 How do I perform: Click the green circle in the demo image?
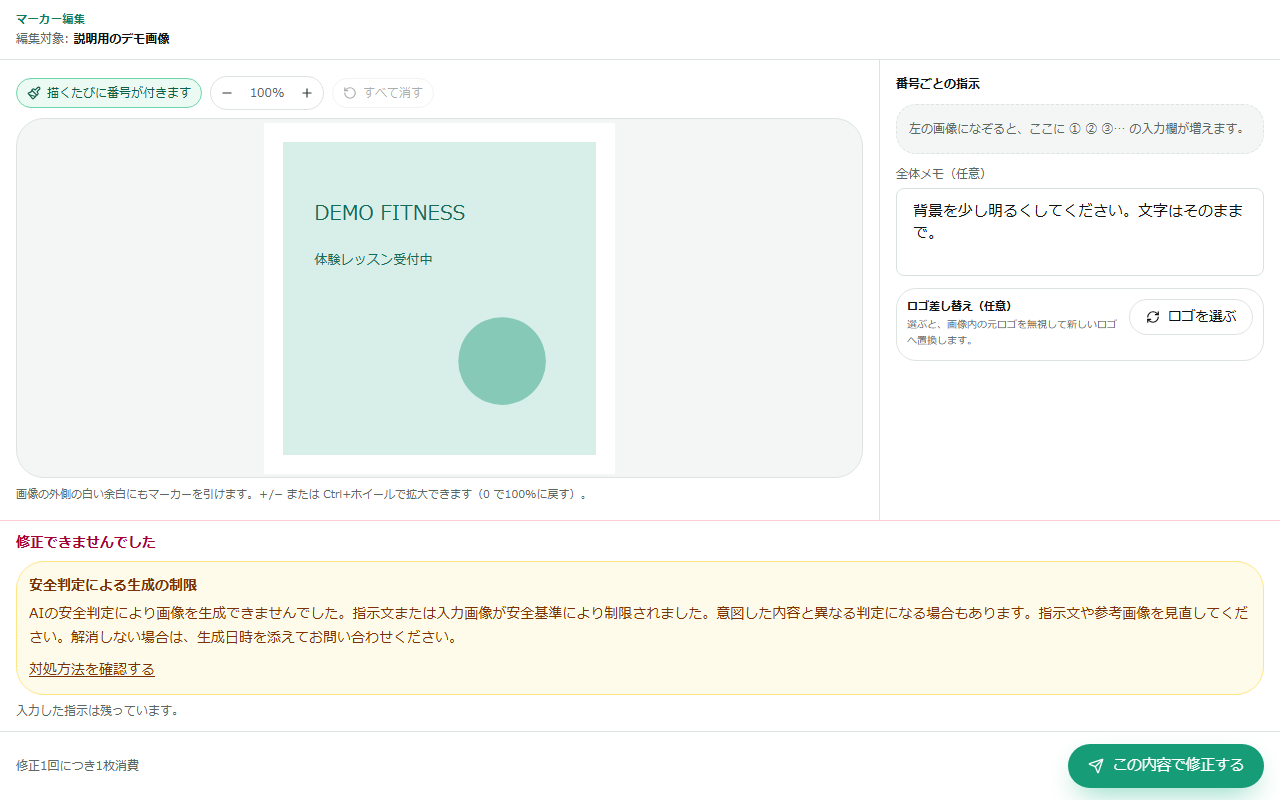pyautogui.click(x=502, y=361)
